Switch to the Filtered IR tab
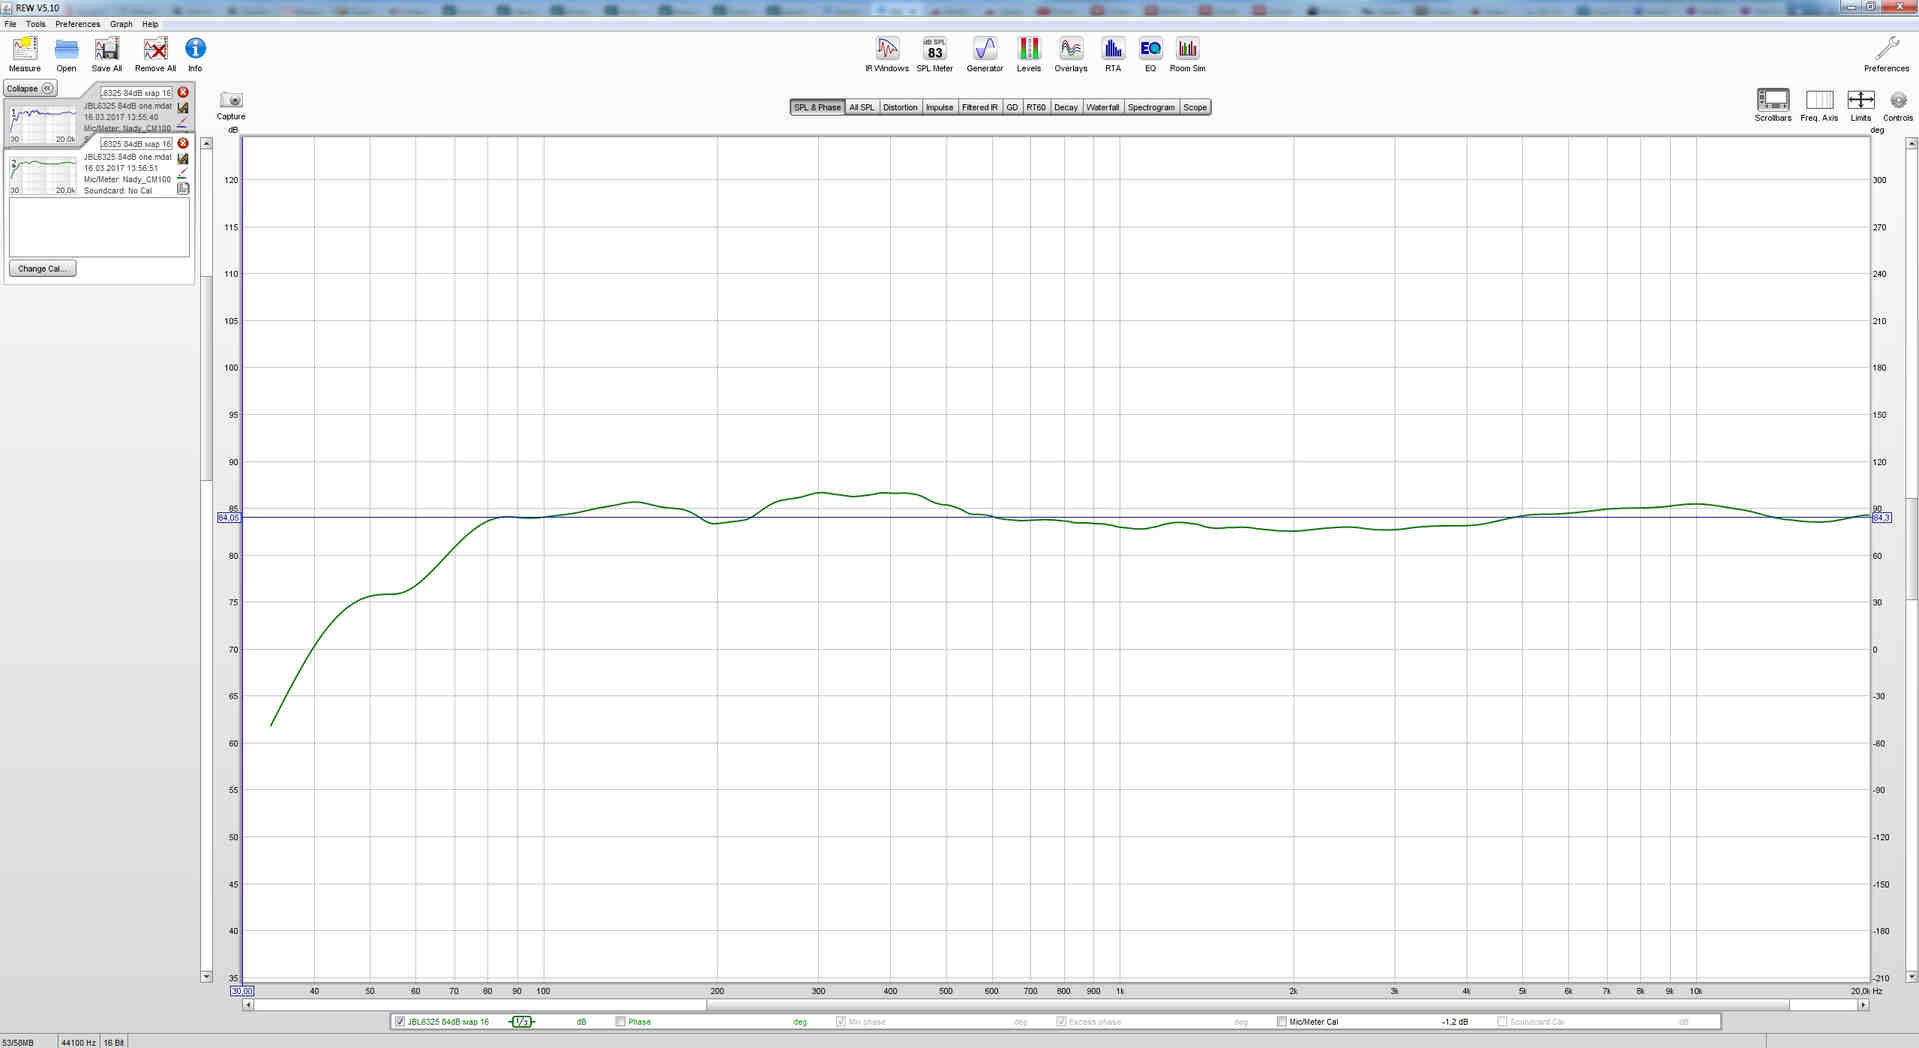Image resolution: width=1919 pixels, height=1048 pixels. click(x=979, y=107)
